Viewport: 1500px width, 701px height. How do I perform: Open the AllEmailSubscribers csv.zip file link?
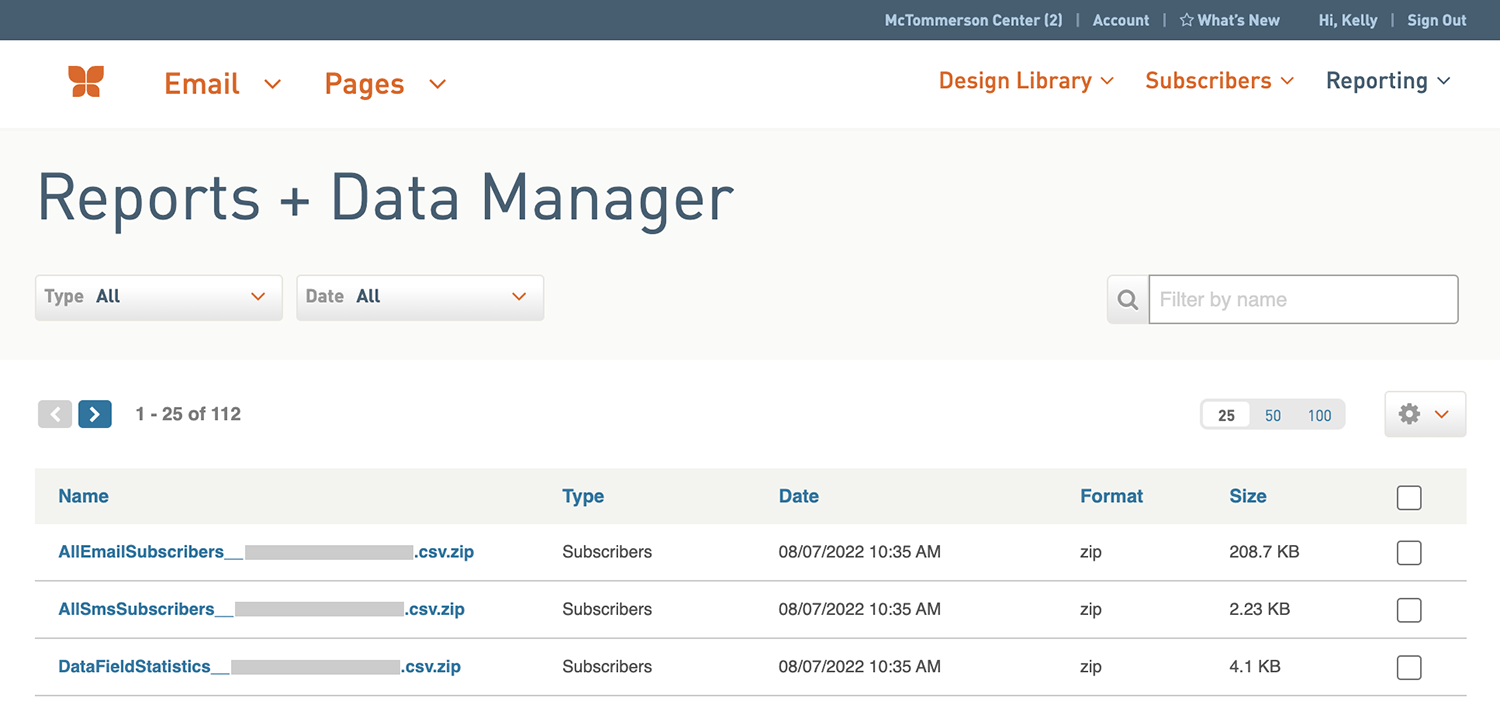pos(266,552)
